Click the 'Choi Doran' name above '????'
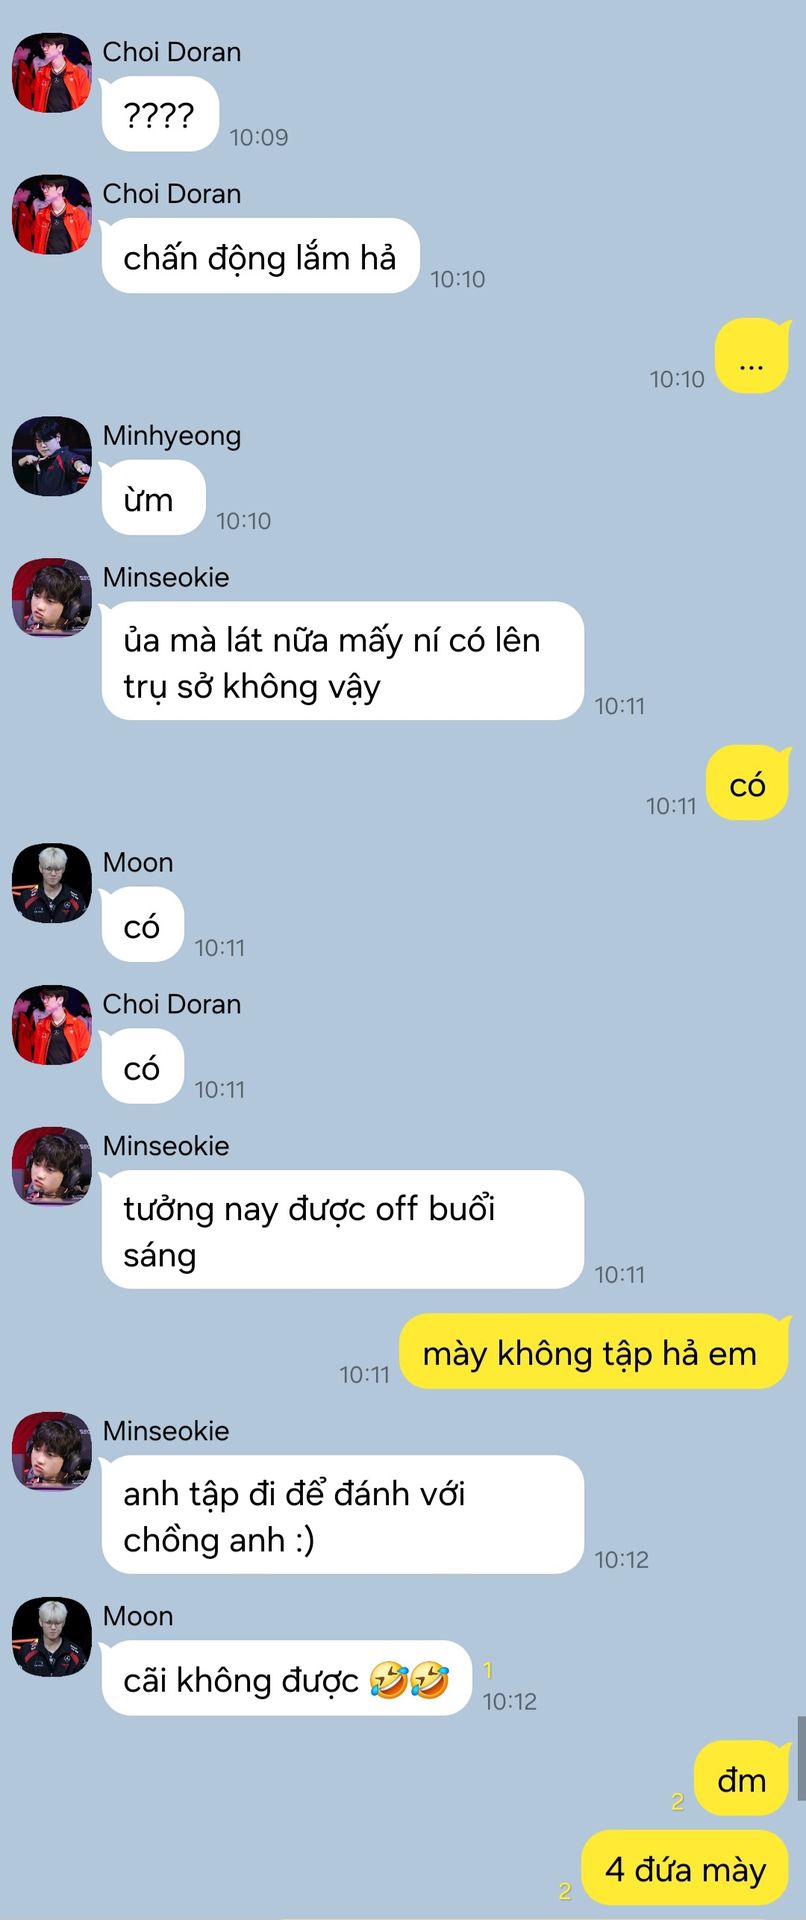This screenshot has height=1920, width=806. point(172,52)
